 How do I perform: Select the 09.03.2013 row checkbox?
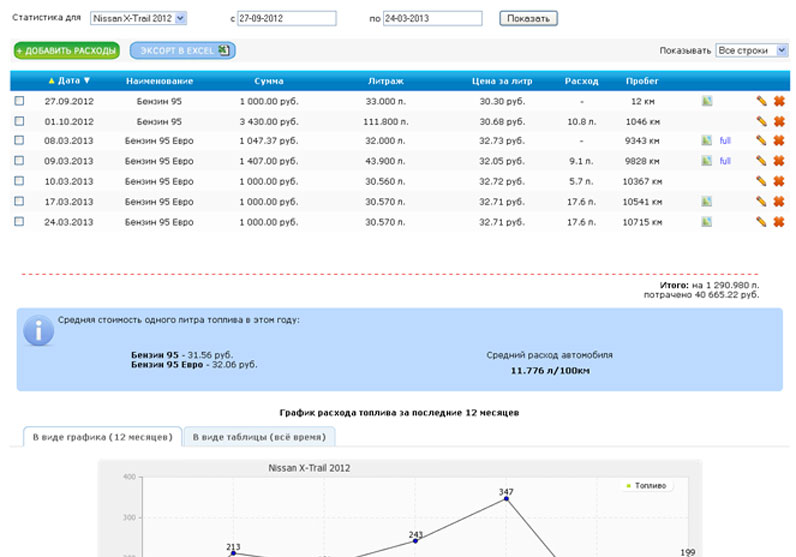click(x=19, y=161)
